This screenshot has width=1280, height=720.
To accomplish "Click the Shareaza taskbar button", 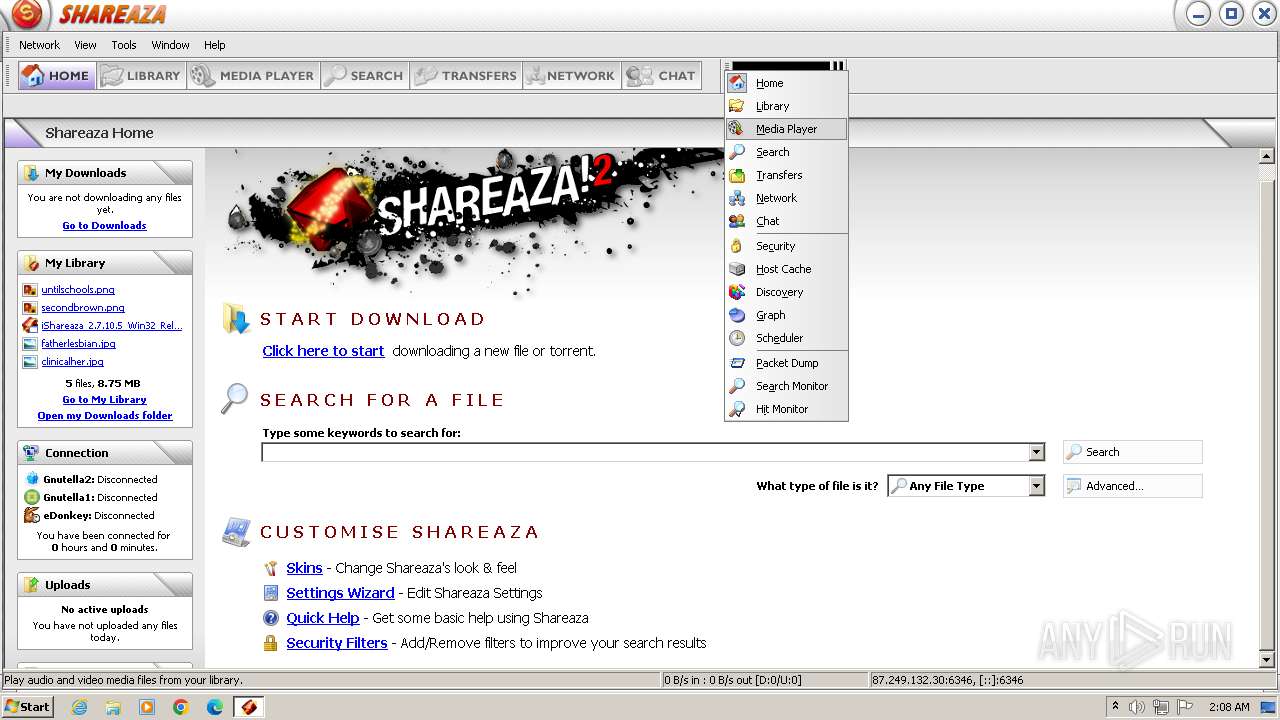I will 248,707.
